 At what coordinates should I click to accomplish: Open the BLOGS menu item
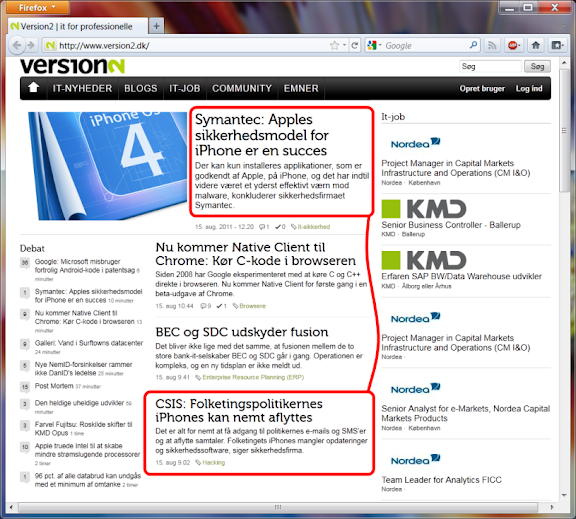pos(141,88)
